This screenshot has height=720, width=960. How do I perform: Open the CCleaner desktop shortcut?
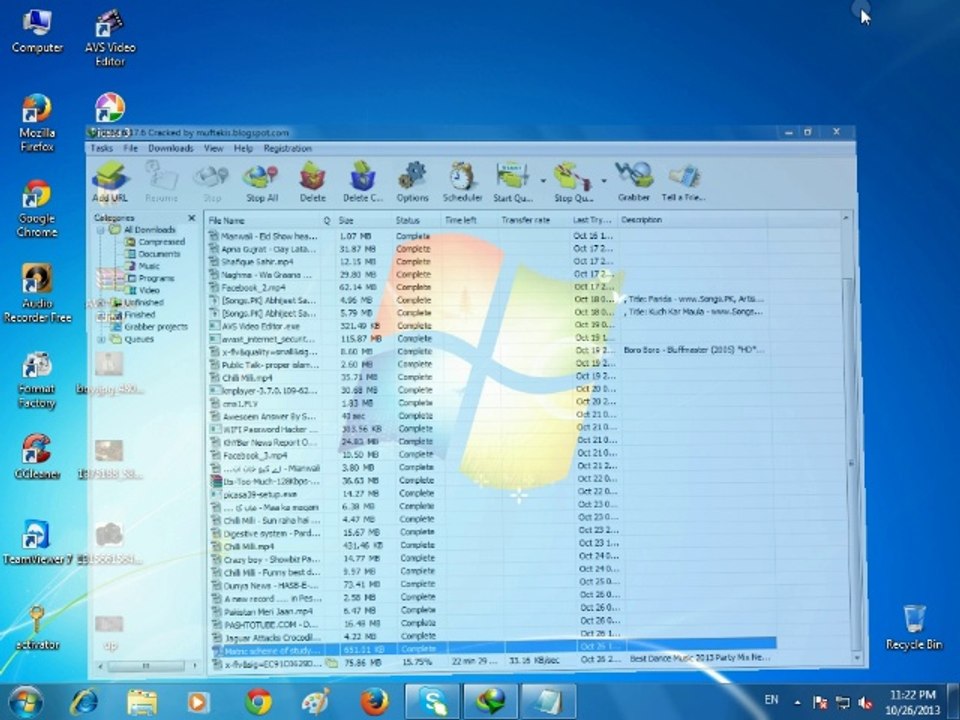point(37,457)
